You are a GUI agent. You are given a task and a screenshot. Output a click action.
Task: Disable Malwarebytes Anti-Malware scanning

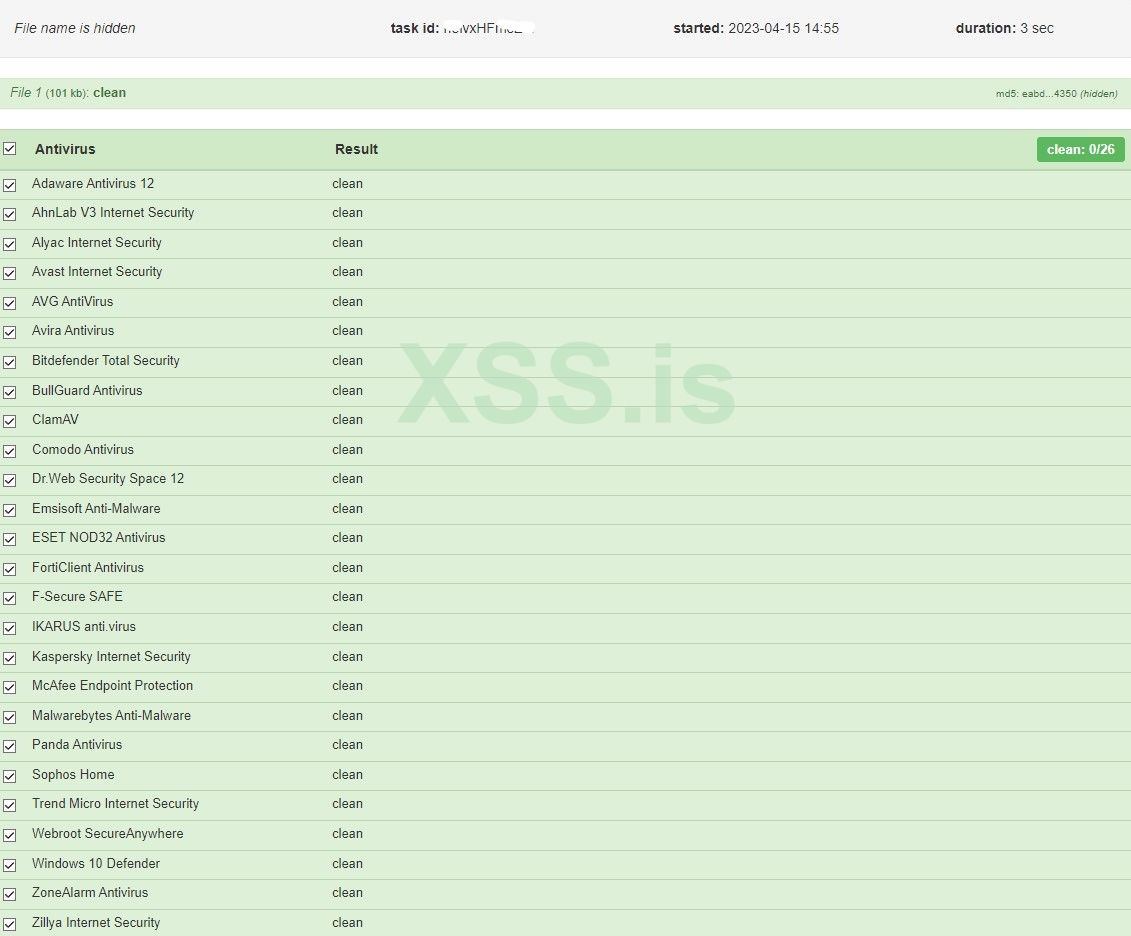[10, 717]
